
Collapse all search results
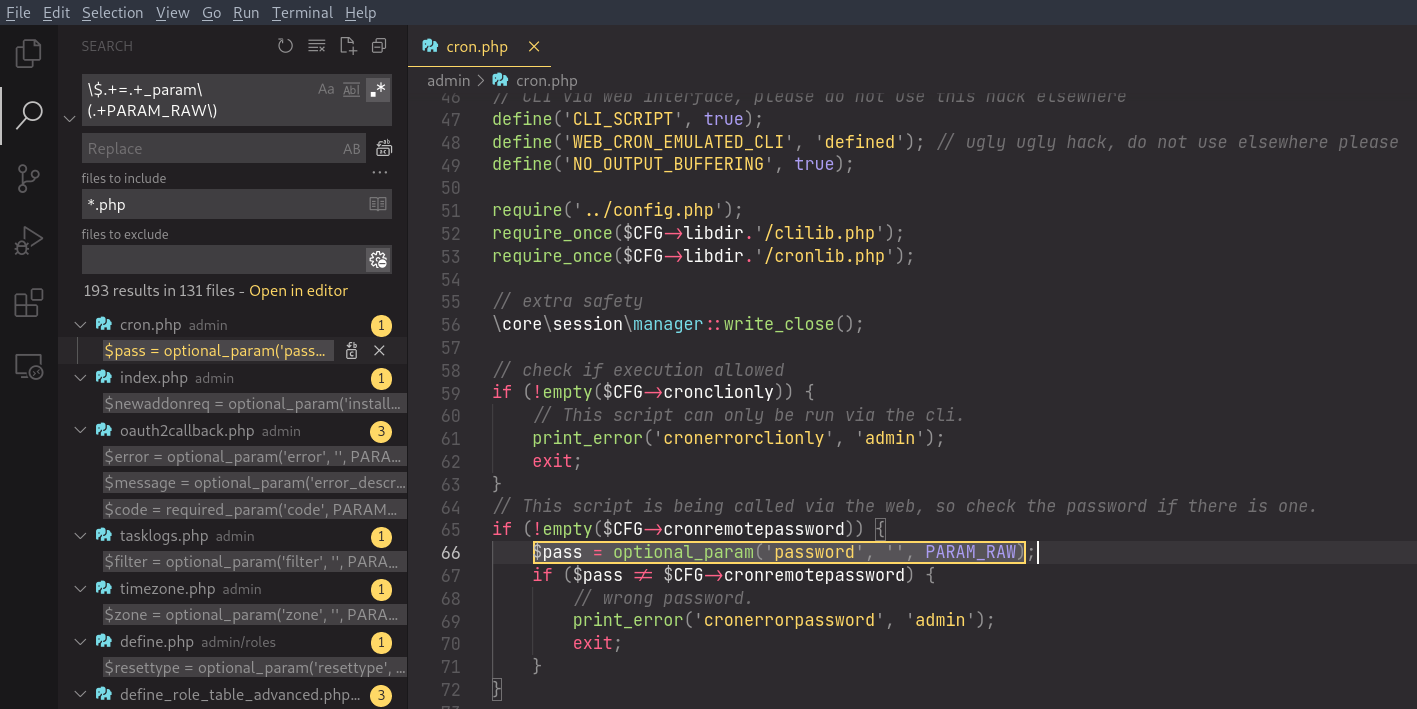coord(379,46)
